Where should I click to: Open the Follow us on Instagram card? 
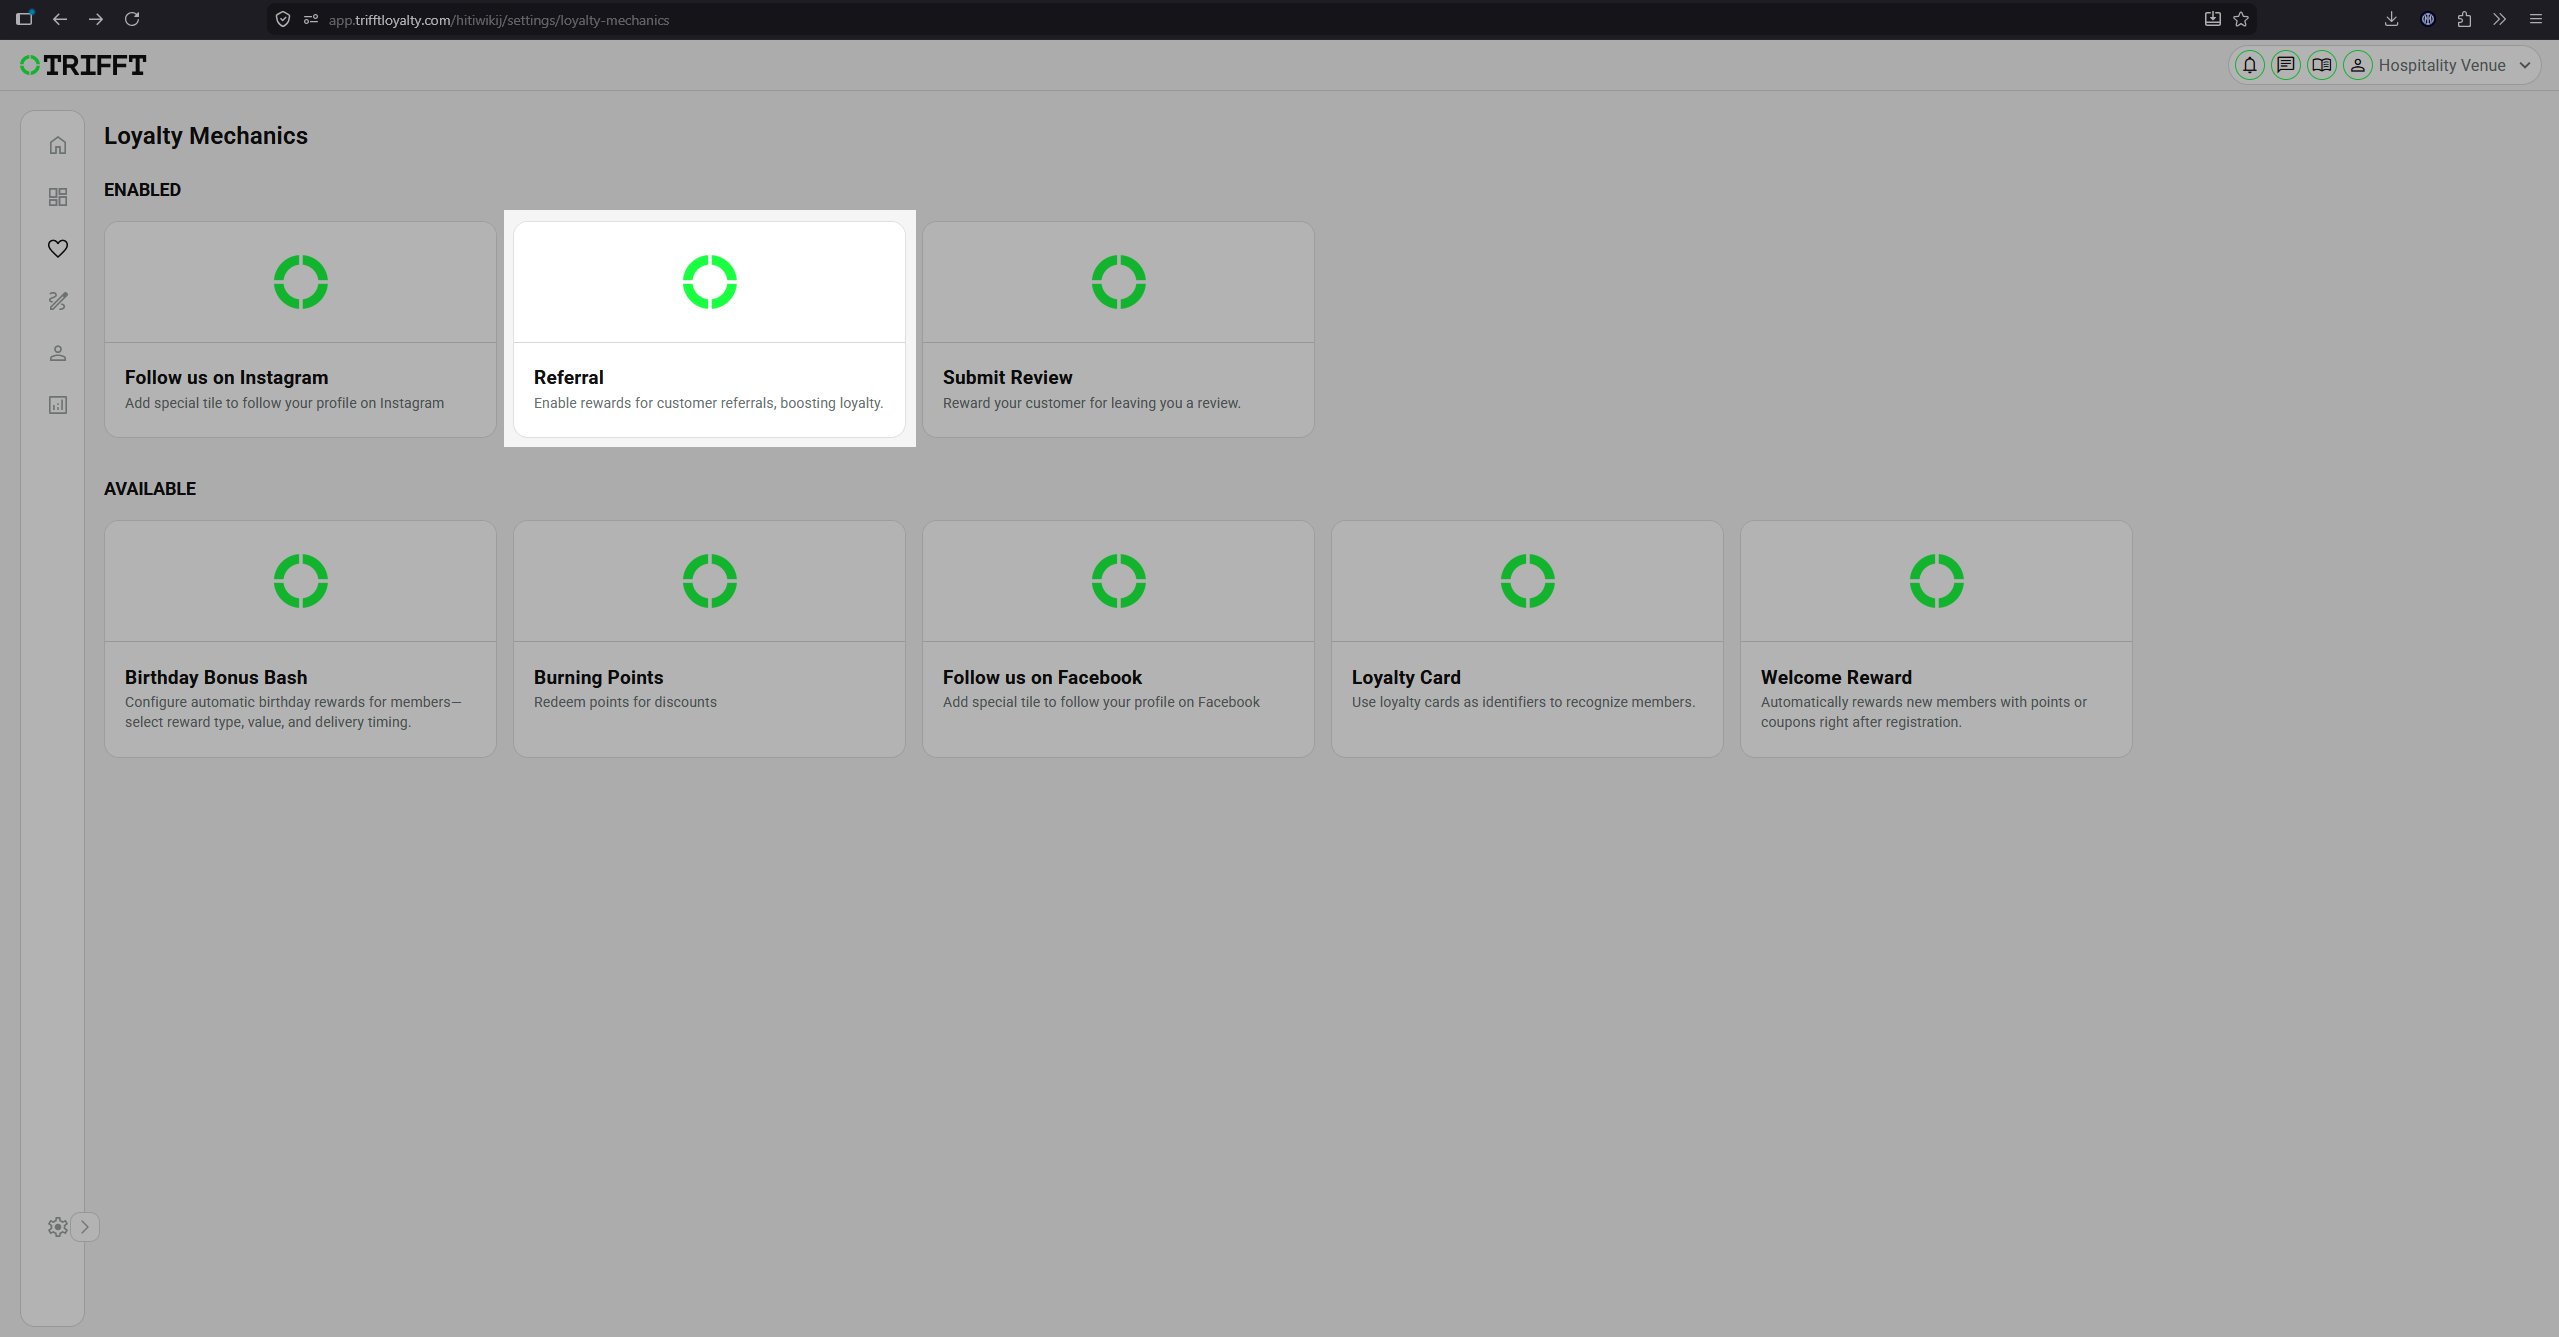tap(300, 329)
